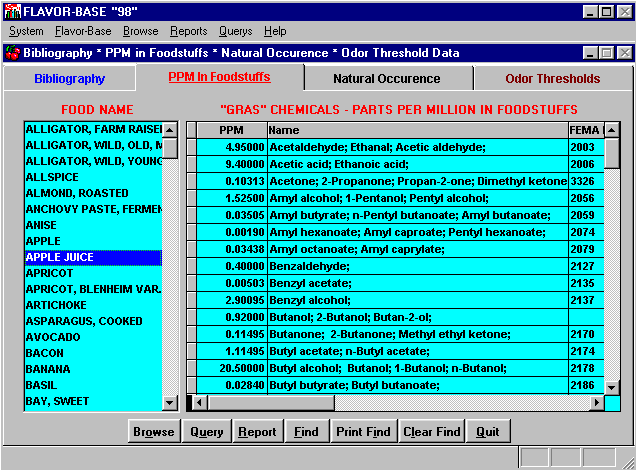Switch to the Odor Thresholds tab
The height and width of the screenshot is (470, 636).
point(552,79)
